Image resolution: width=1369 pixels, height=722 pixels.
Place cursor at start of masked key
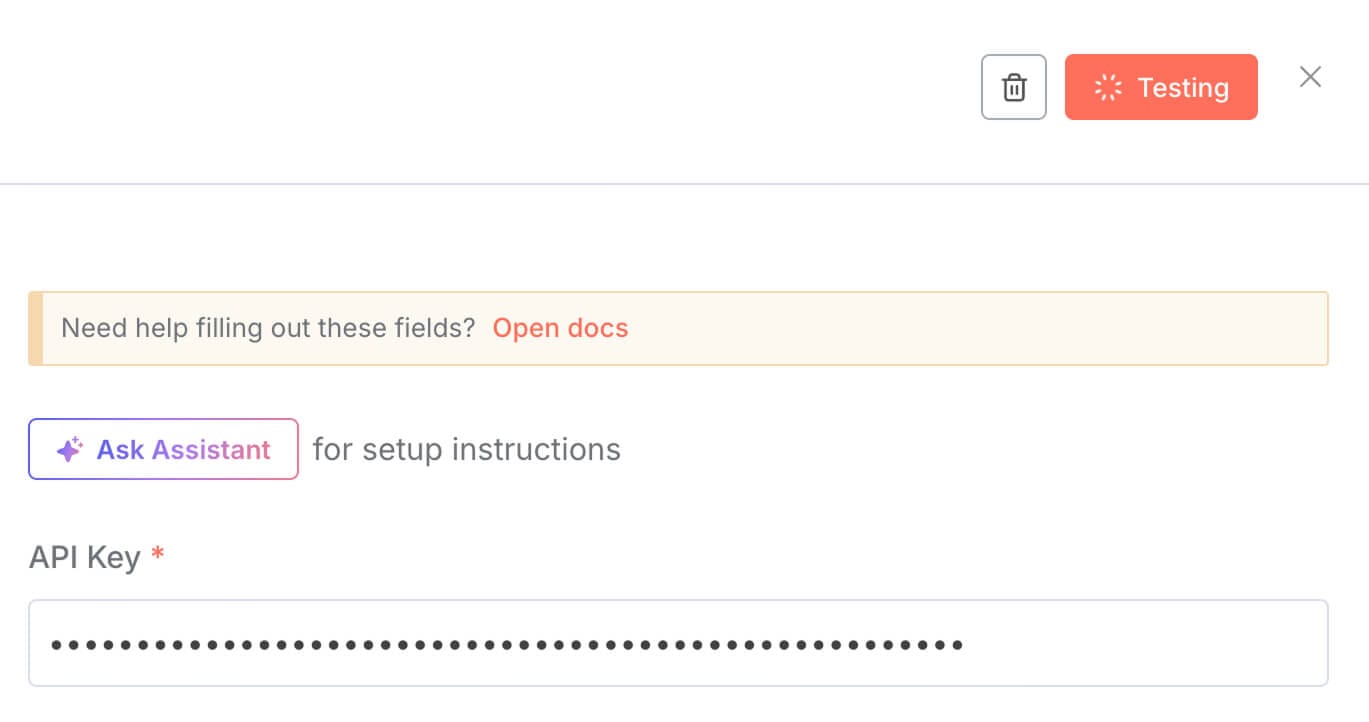(51, 645)
